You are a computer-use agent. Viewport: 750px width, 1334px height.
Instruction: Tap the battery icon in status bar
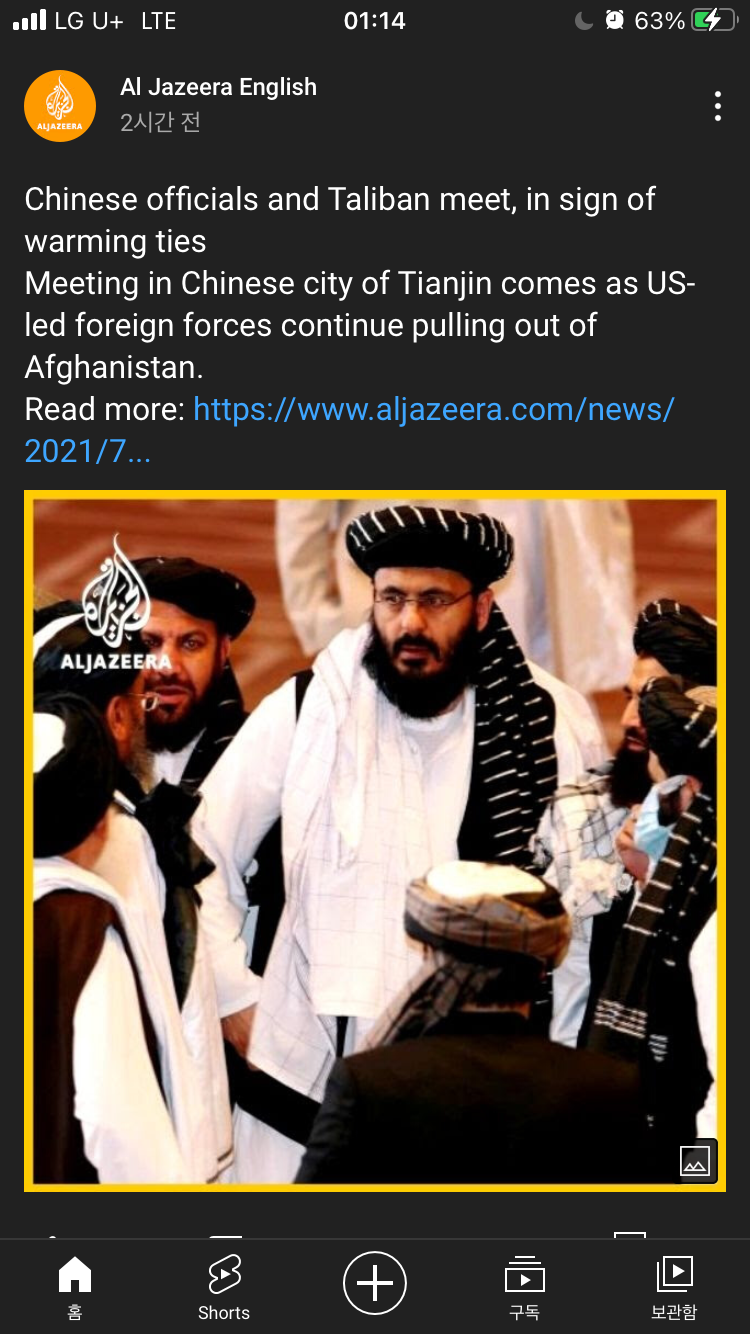pyautogui.click(x=714, y=20)
